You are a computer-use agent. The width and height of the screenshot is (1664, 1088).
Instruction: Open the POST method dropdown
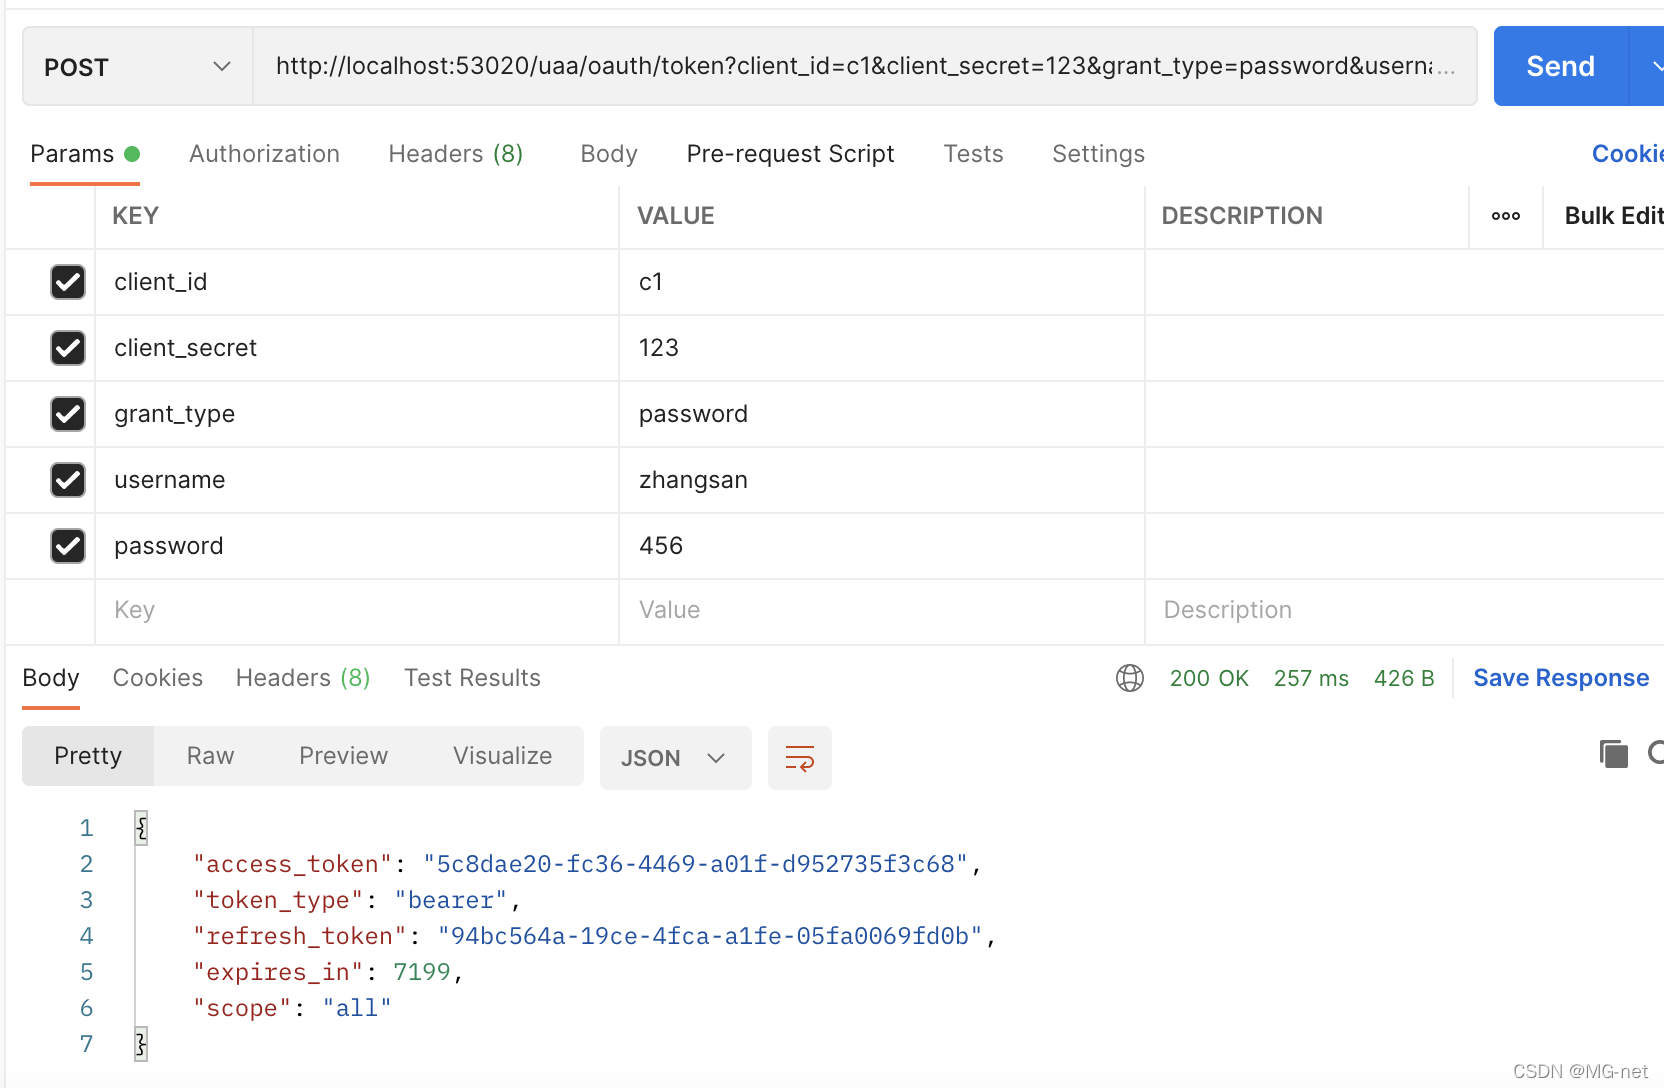(x=138, y=67)
